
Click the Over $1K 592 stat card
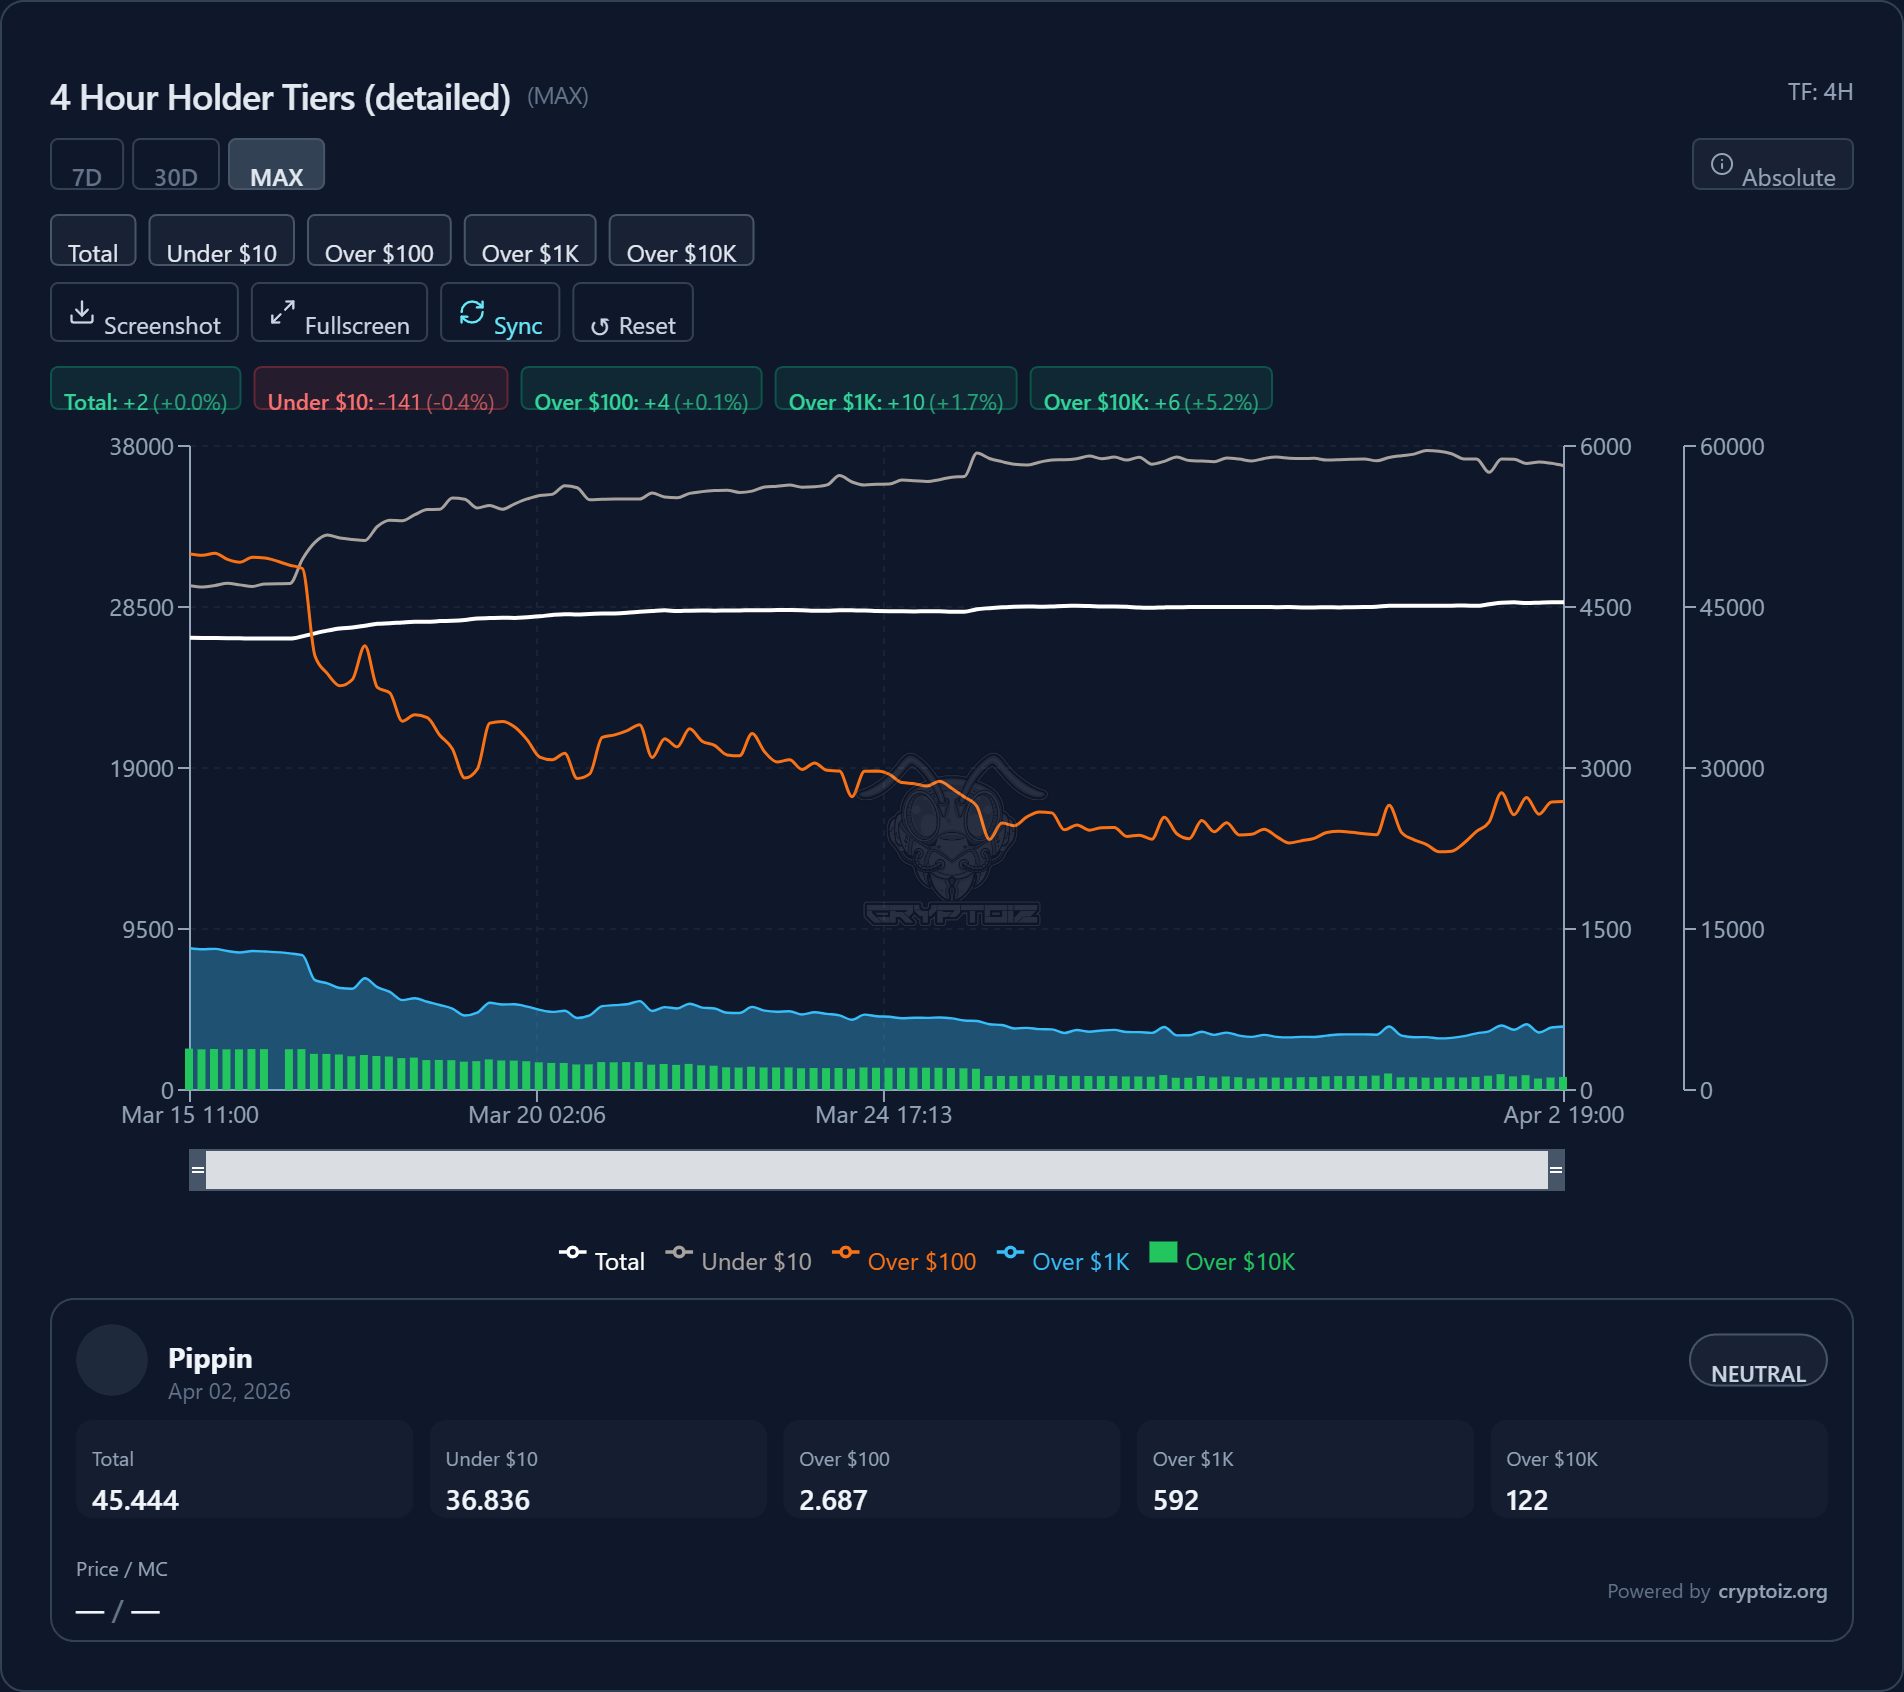pos(1305,1470)
